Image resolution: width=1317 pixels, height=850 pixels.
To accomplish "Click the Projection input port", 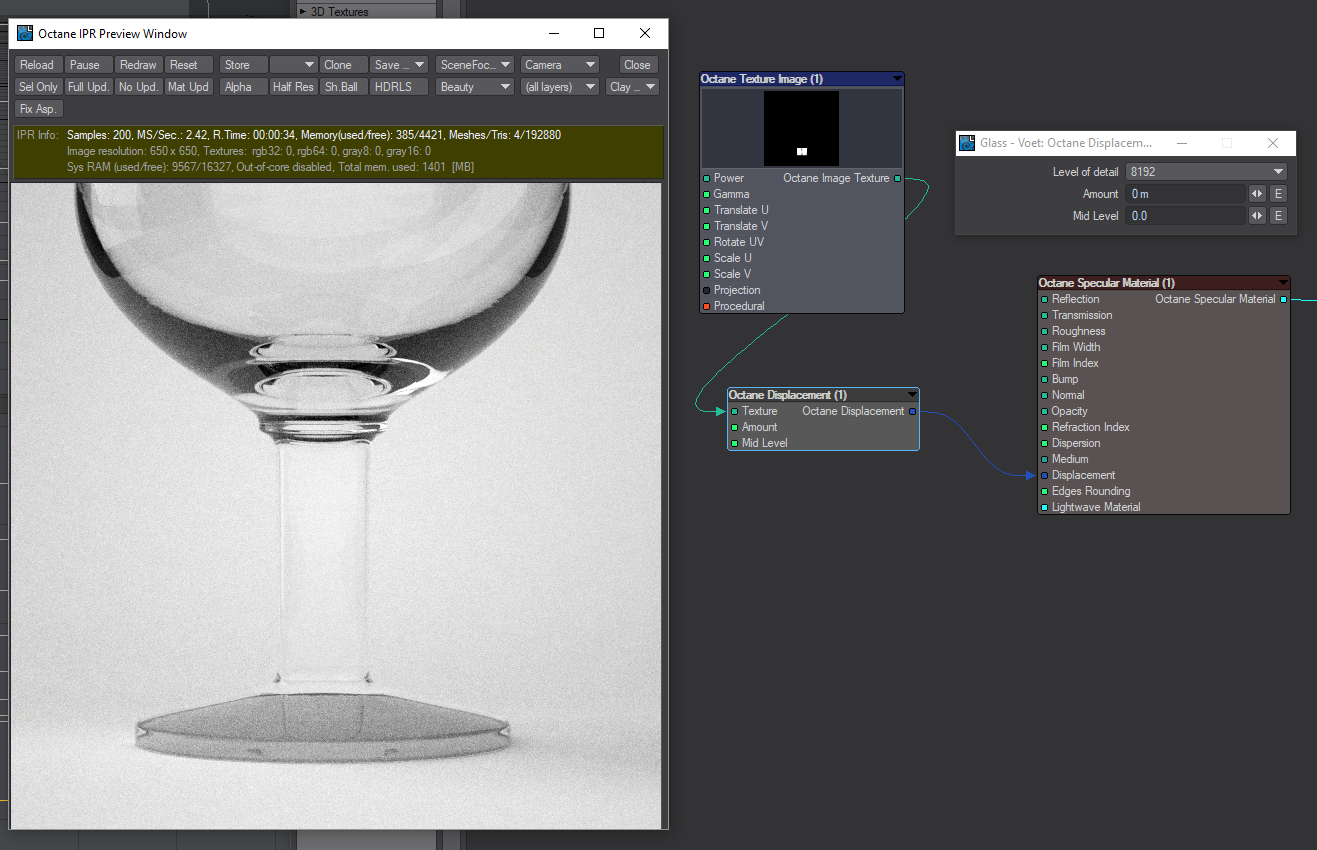I will [706, 291].
